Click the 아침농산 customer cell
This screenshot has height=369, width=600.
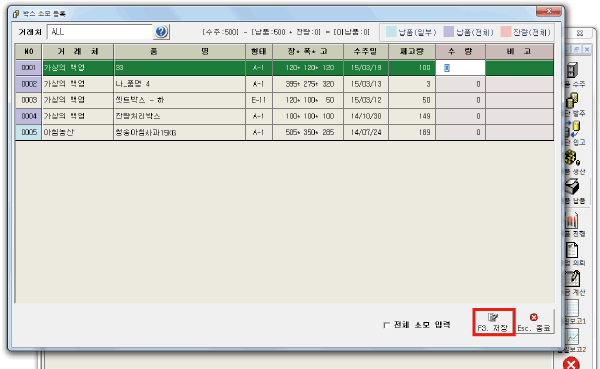coord(78,132)
